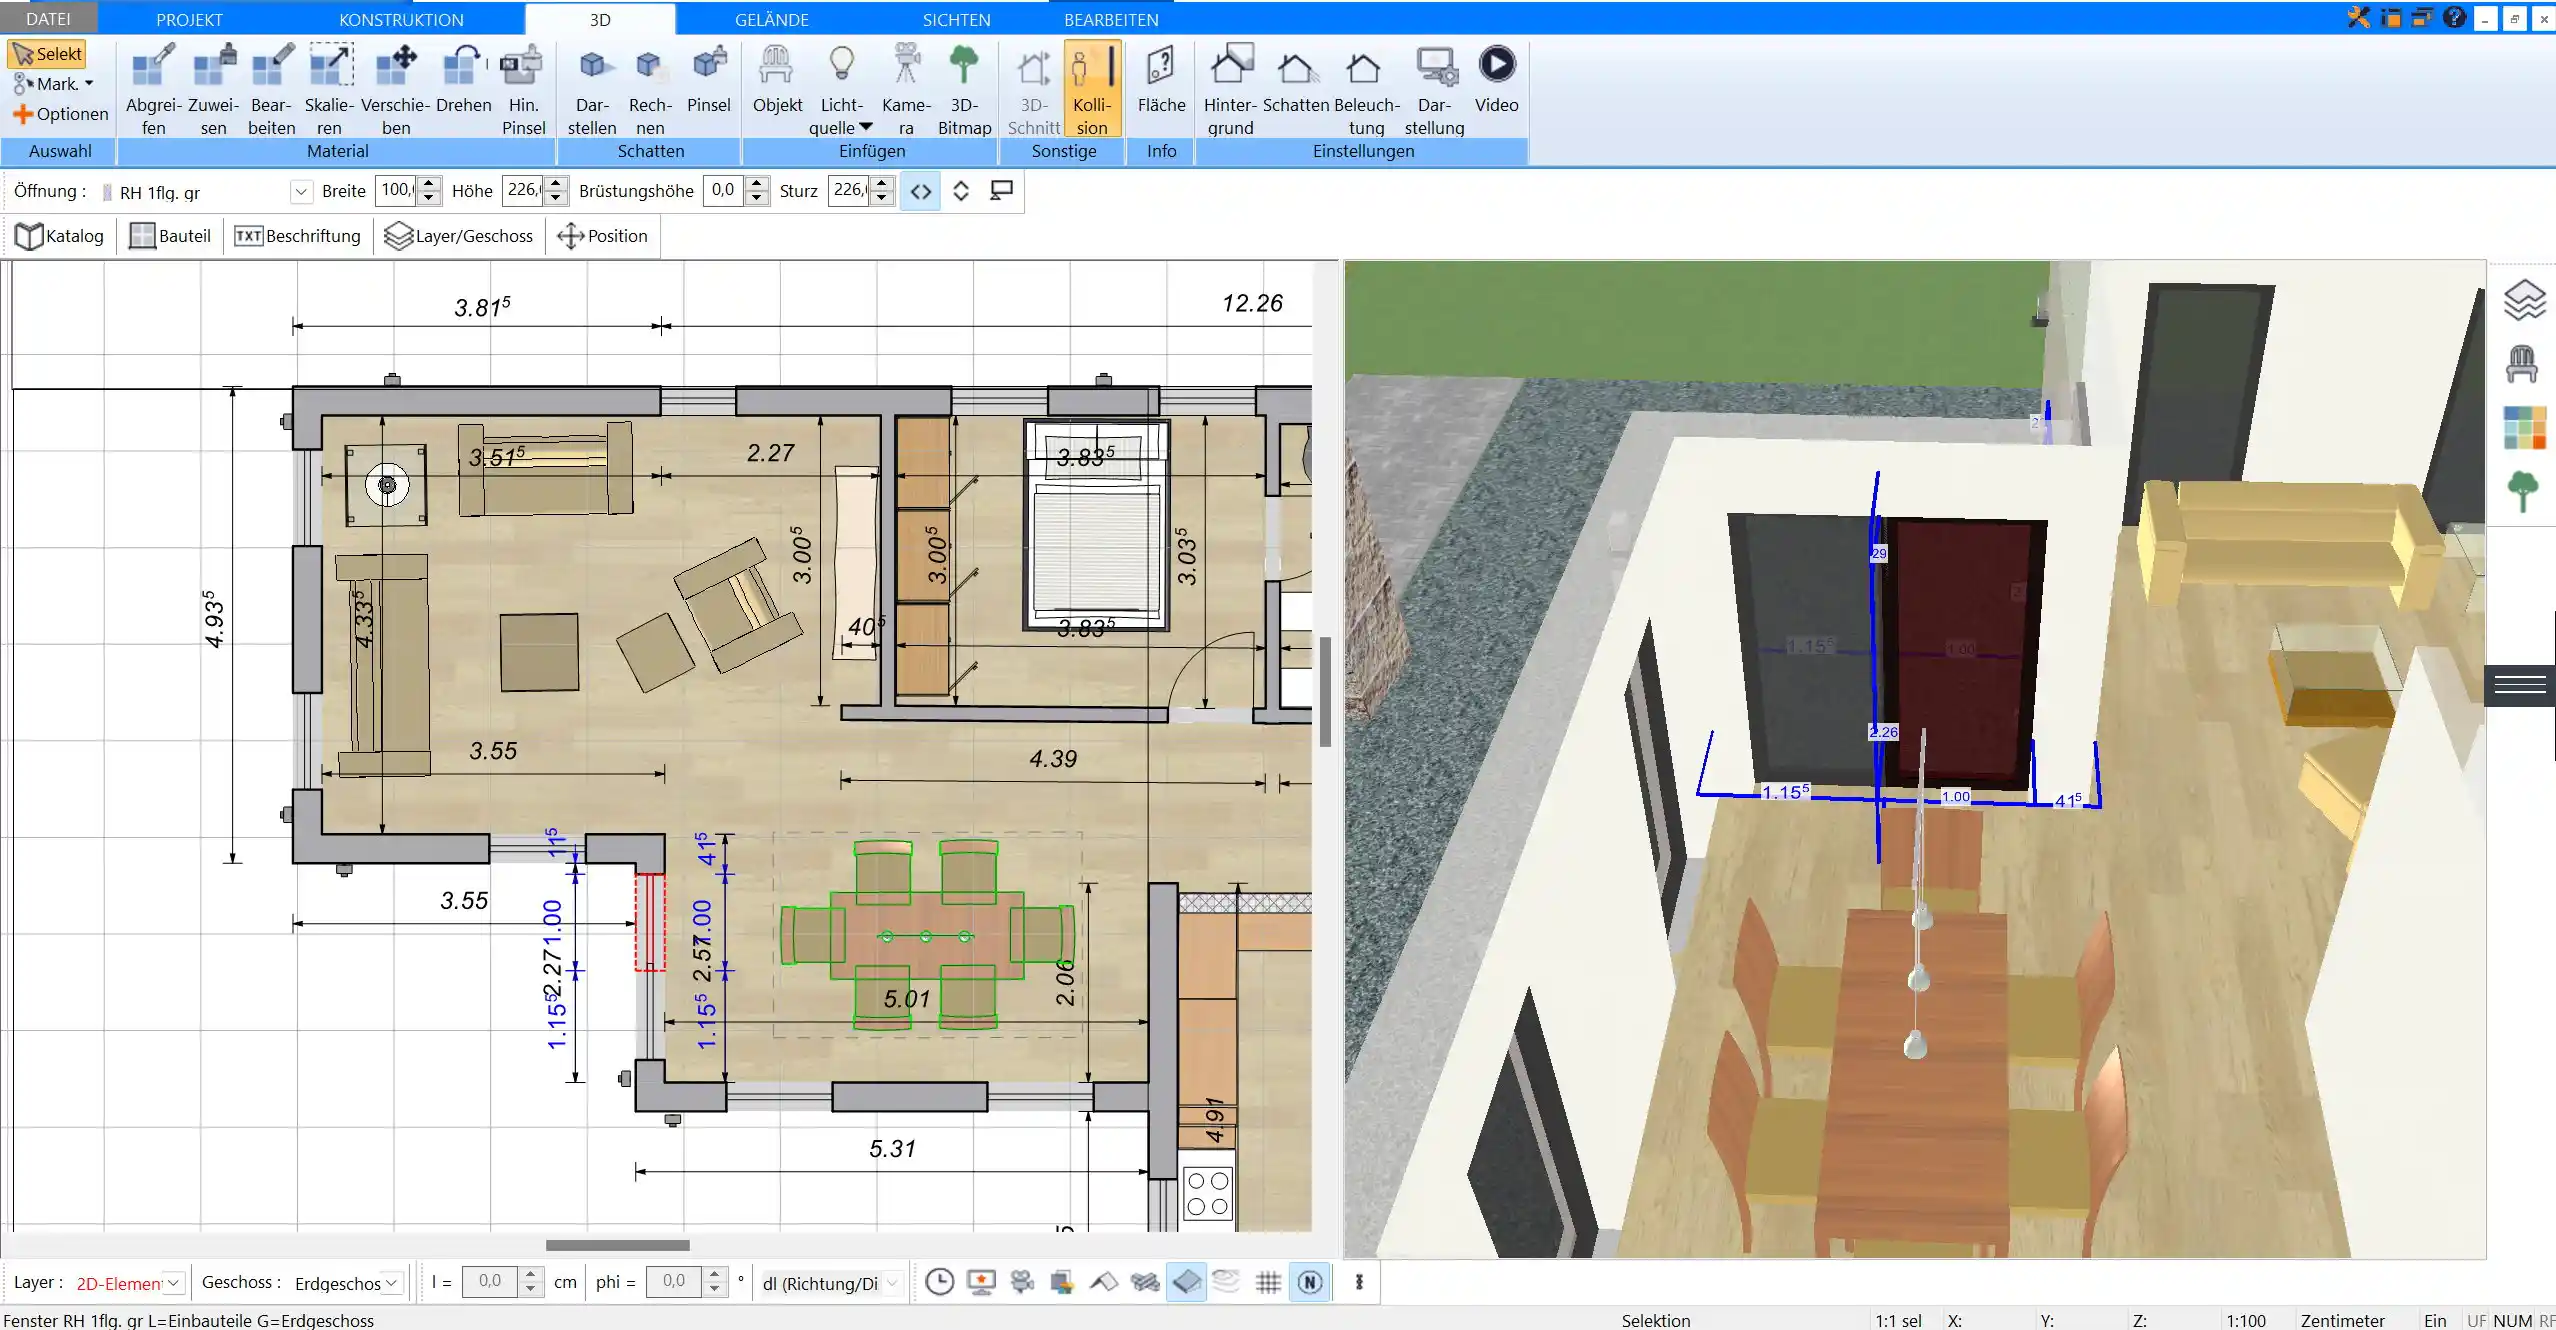This screenshot has height=1330, width=2556.
Task: Open the furniture catalog chair in sidebar
Action: click(2522, 364)
